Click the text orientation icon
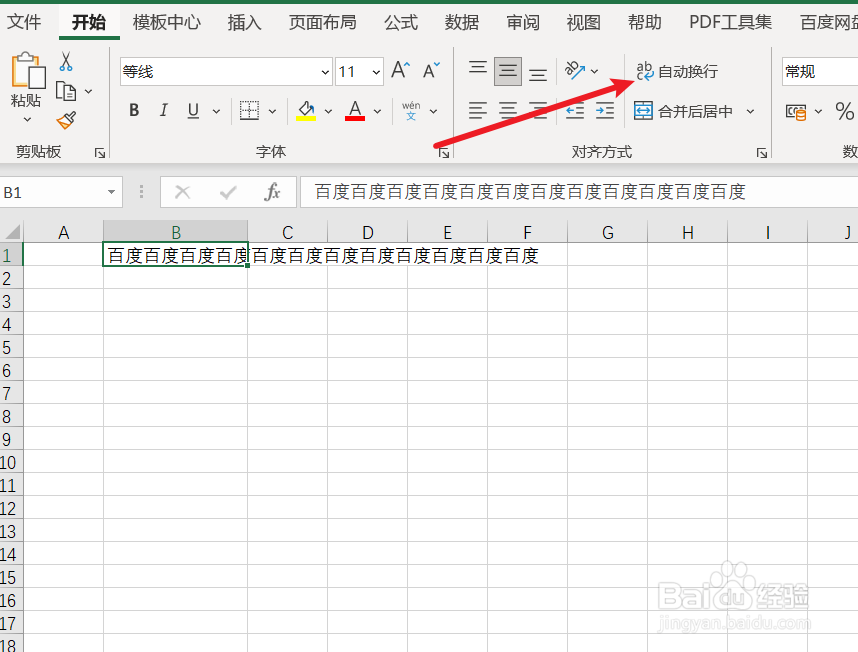Screen dimensions: 858x652 pos(575,71)
